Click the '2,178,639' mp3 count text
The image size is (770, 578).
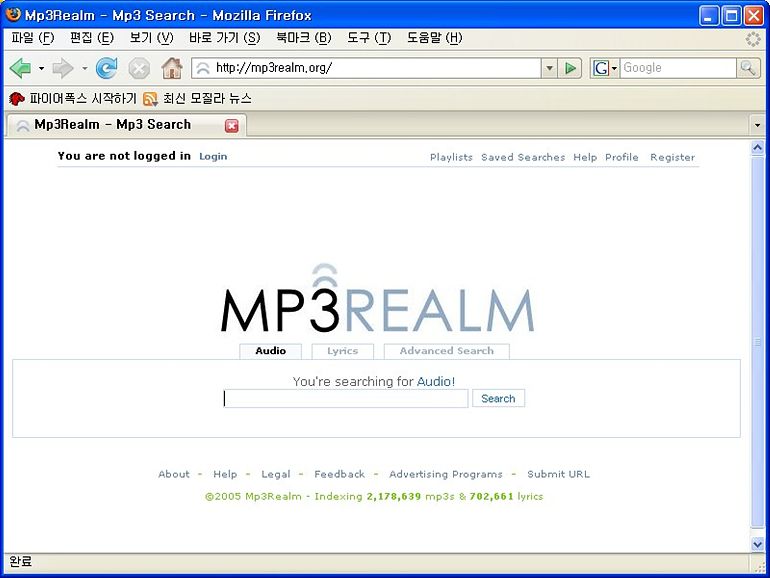(x=394, y=496)
